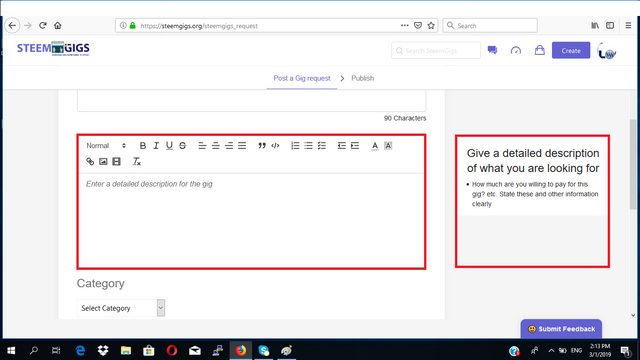
Task: Toggle italic formatting in the editor
Action: (x=156, y=145)
